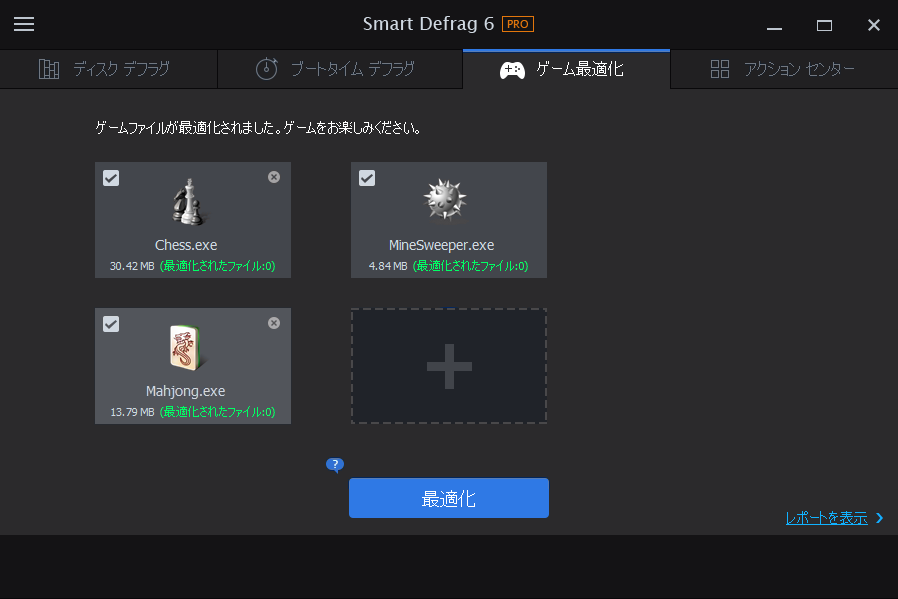Click the PRO badge in title
This screenshot has height=599, width=898.
click(518, 24)
